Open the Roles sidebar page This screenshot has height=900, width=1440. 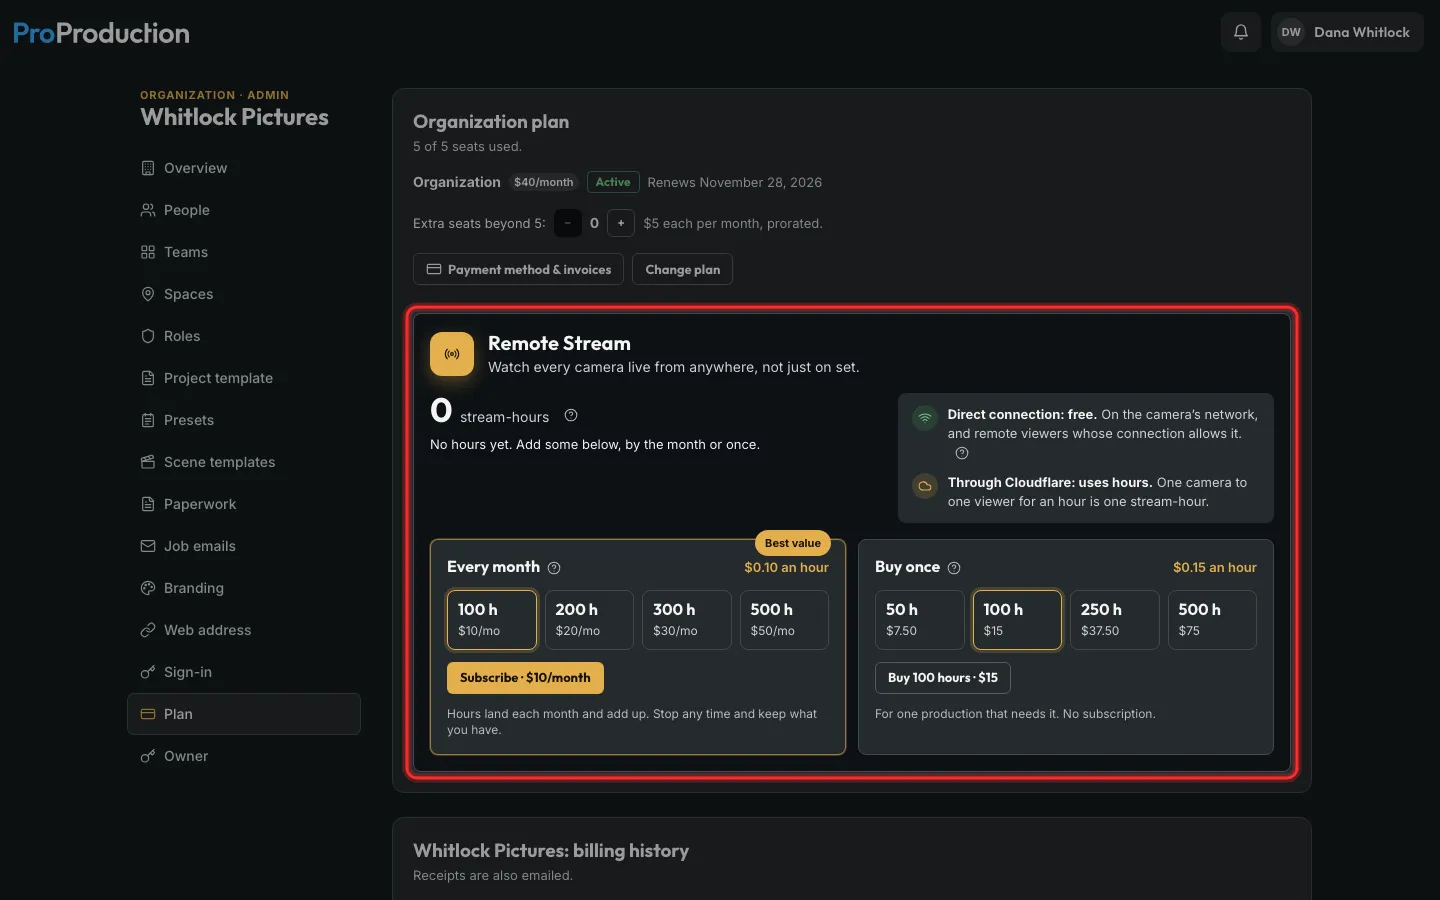(x=244, y=336)
